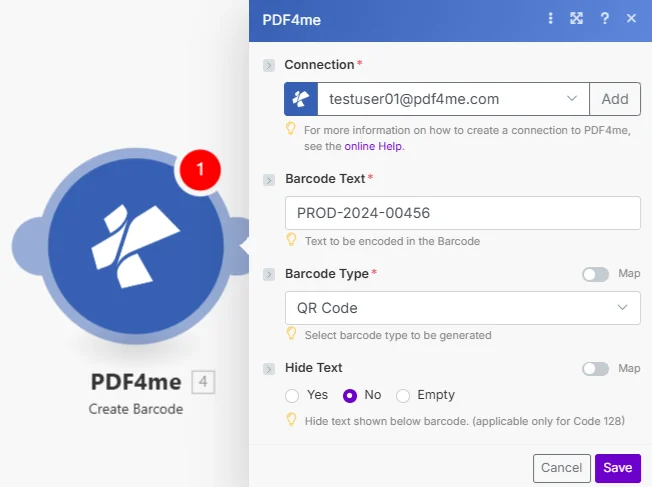Click the right connector of the PDF4me module
This screenshot has width=652, height=487.
click(240, 246)
